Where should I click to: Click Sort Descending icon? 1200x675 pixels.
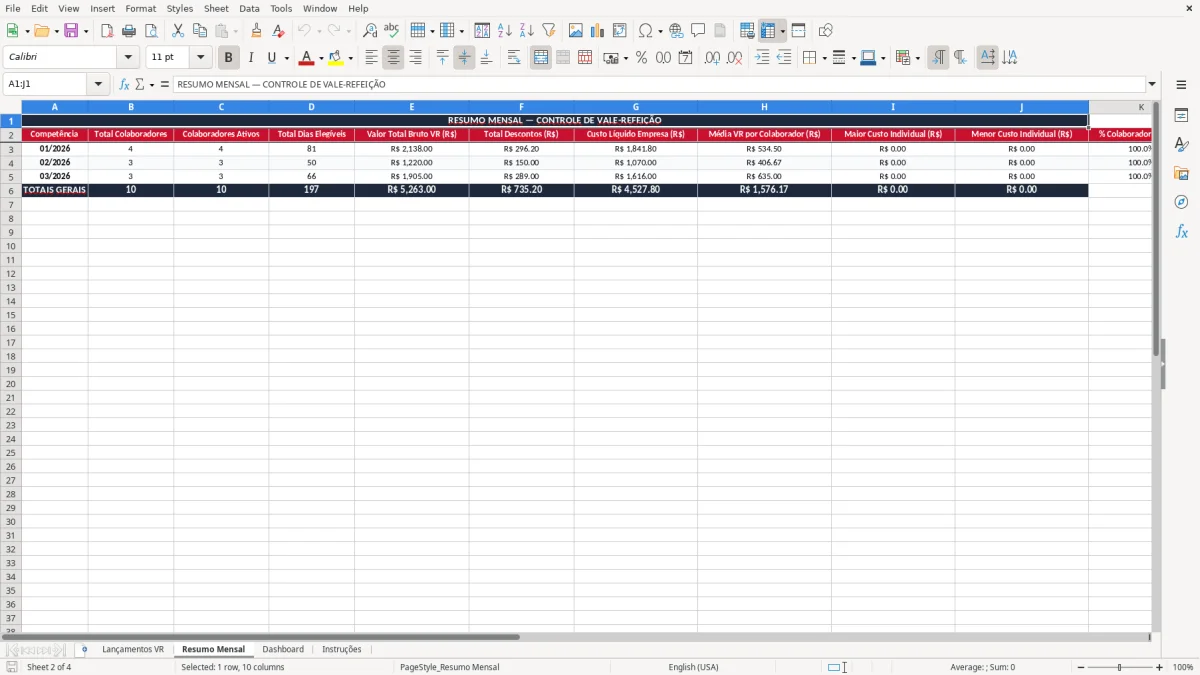[527, 31]
